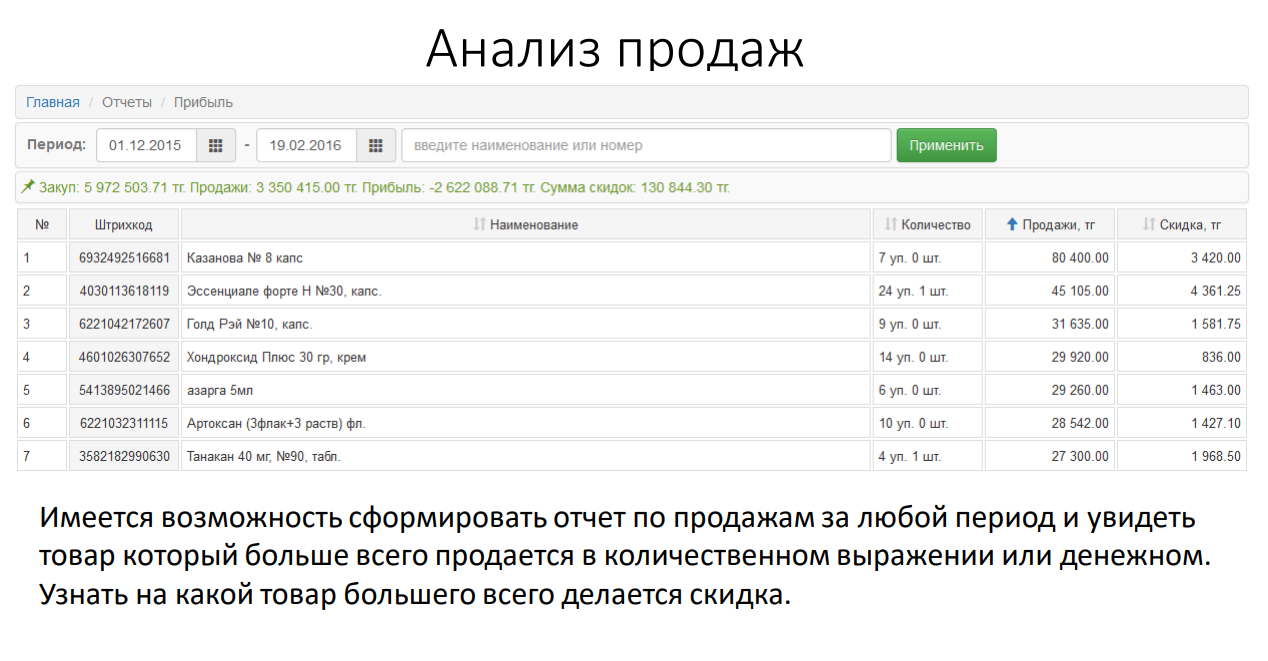Click the green pin icon in summary
The height and width of the screenshot is (661, 1268).
coord(28,187)
